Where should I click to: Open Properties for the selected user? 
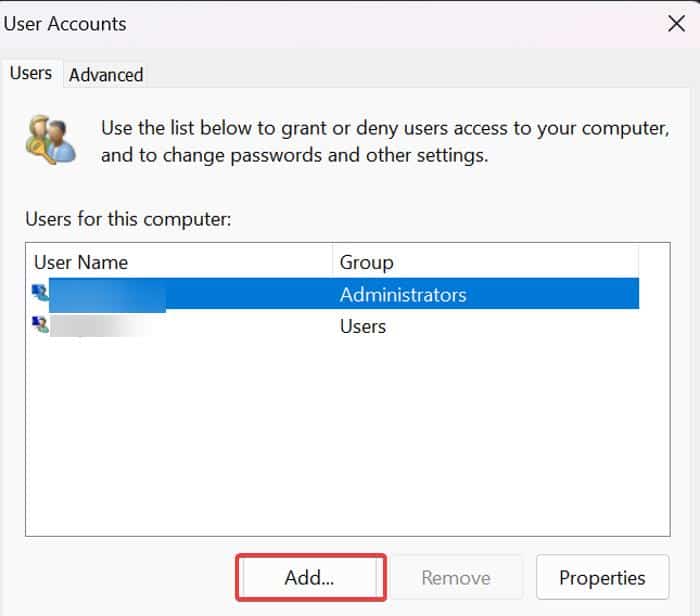pyautogui.click(x=602, y=577)
